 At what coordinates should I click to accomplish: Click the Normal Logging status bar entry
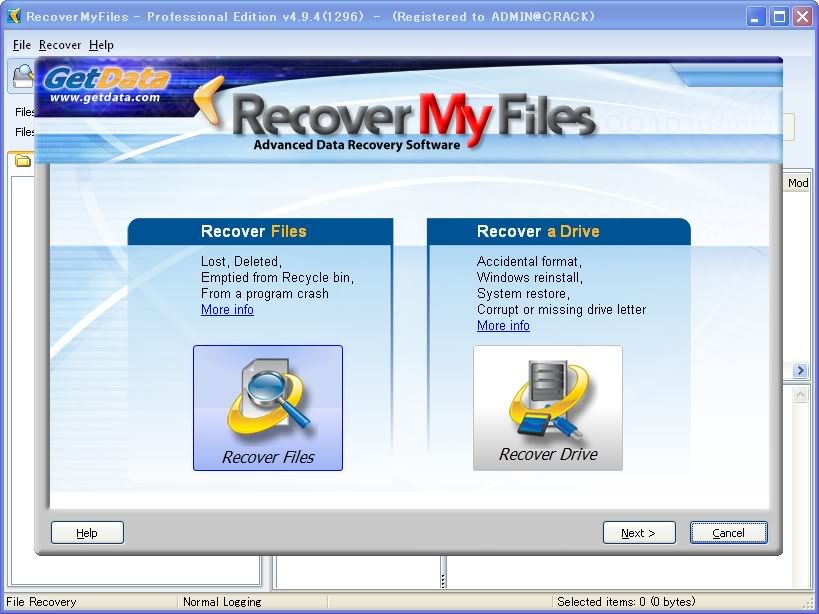click(222, 601)
